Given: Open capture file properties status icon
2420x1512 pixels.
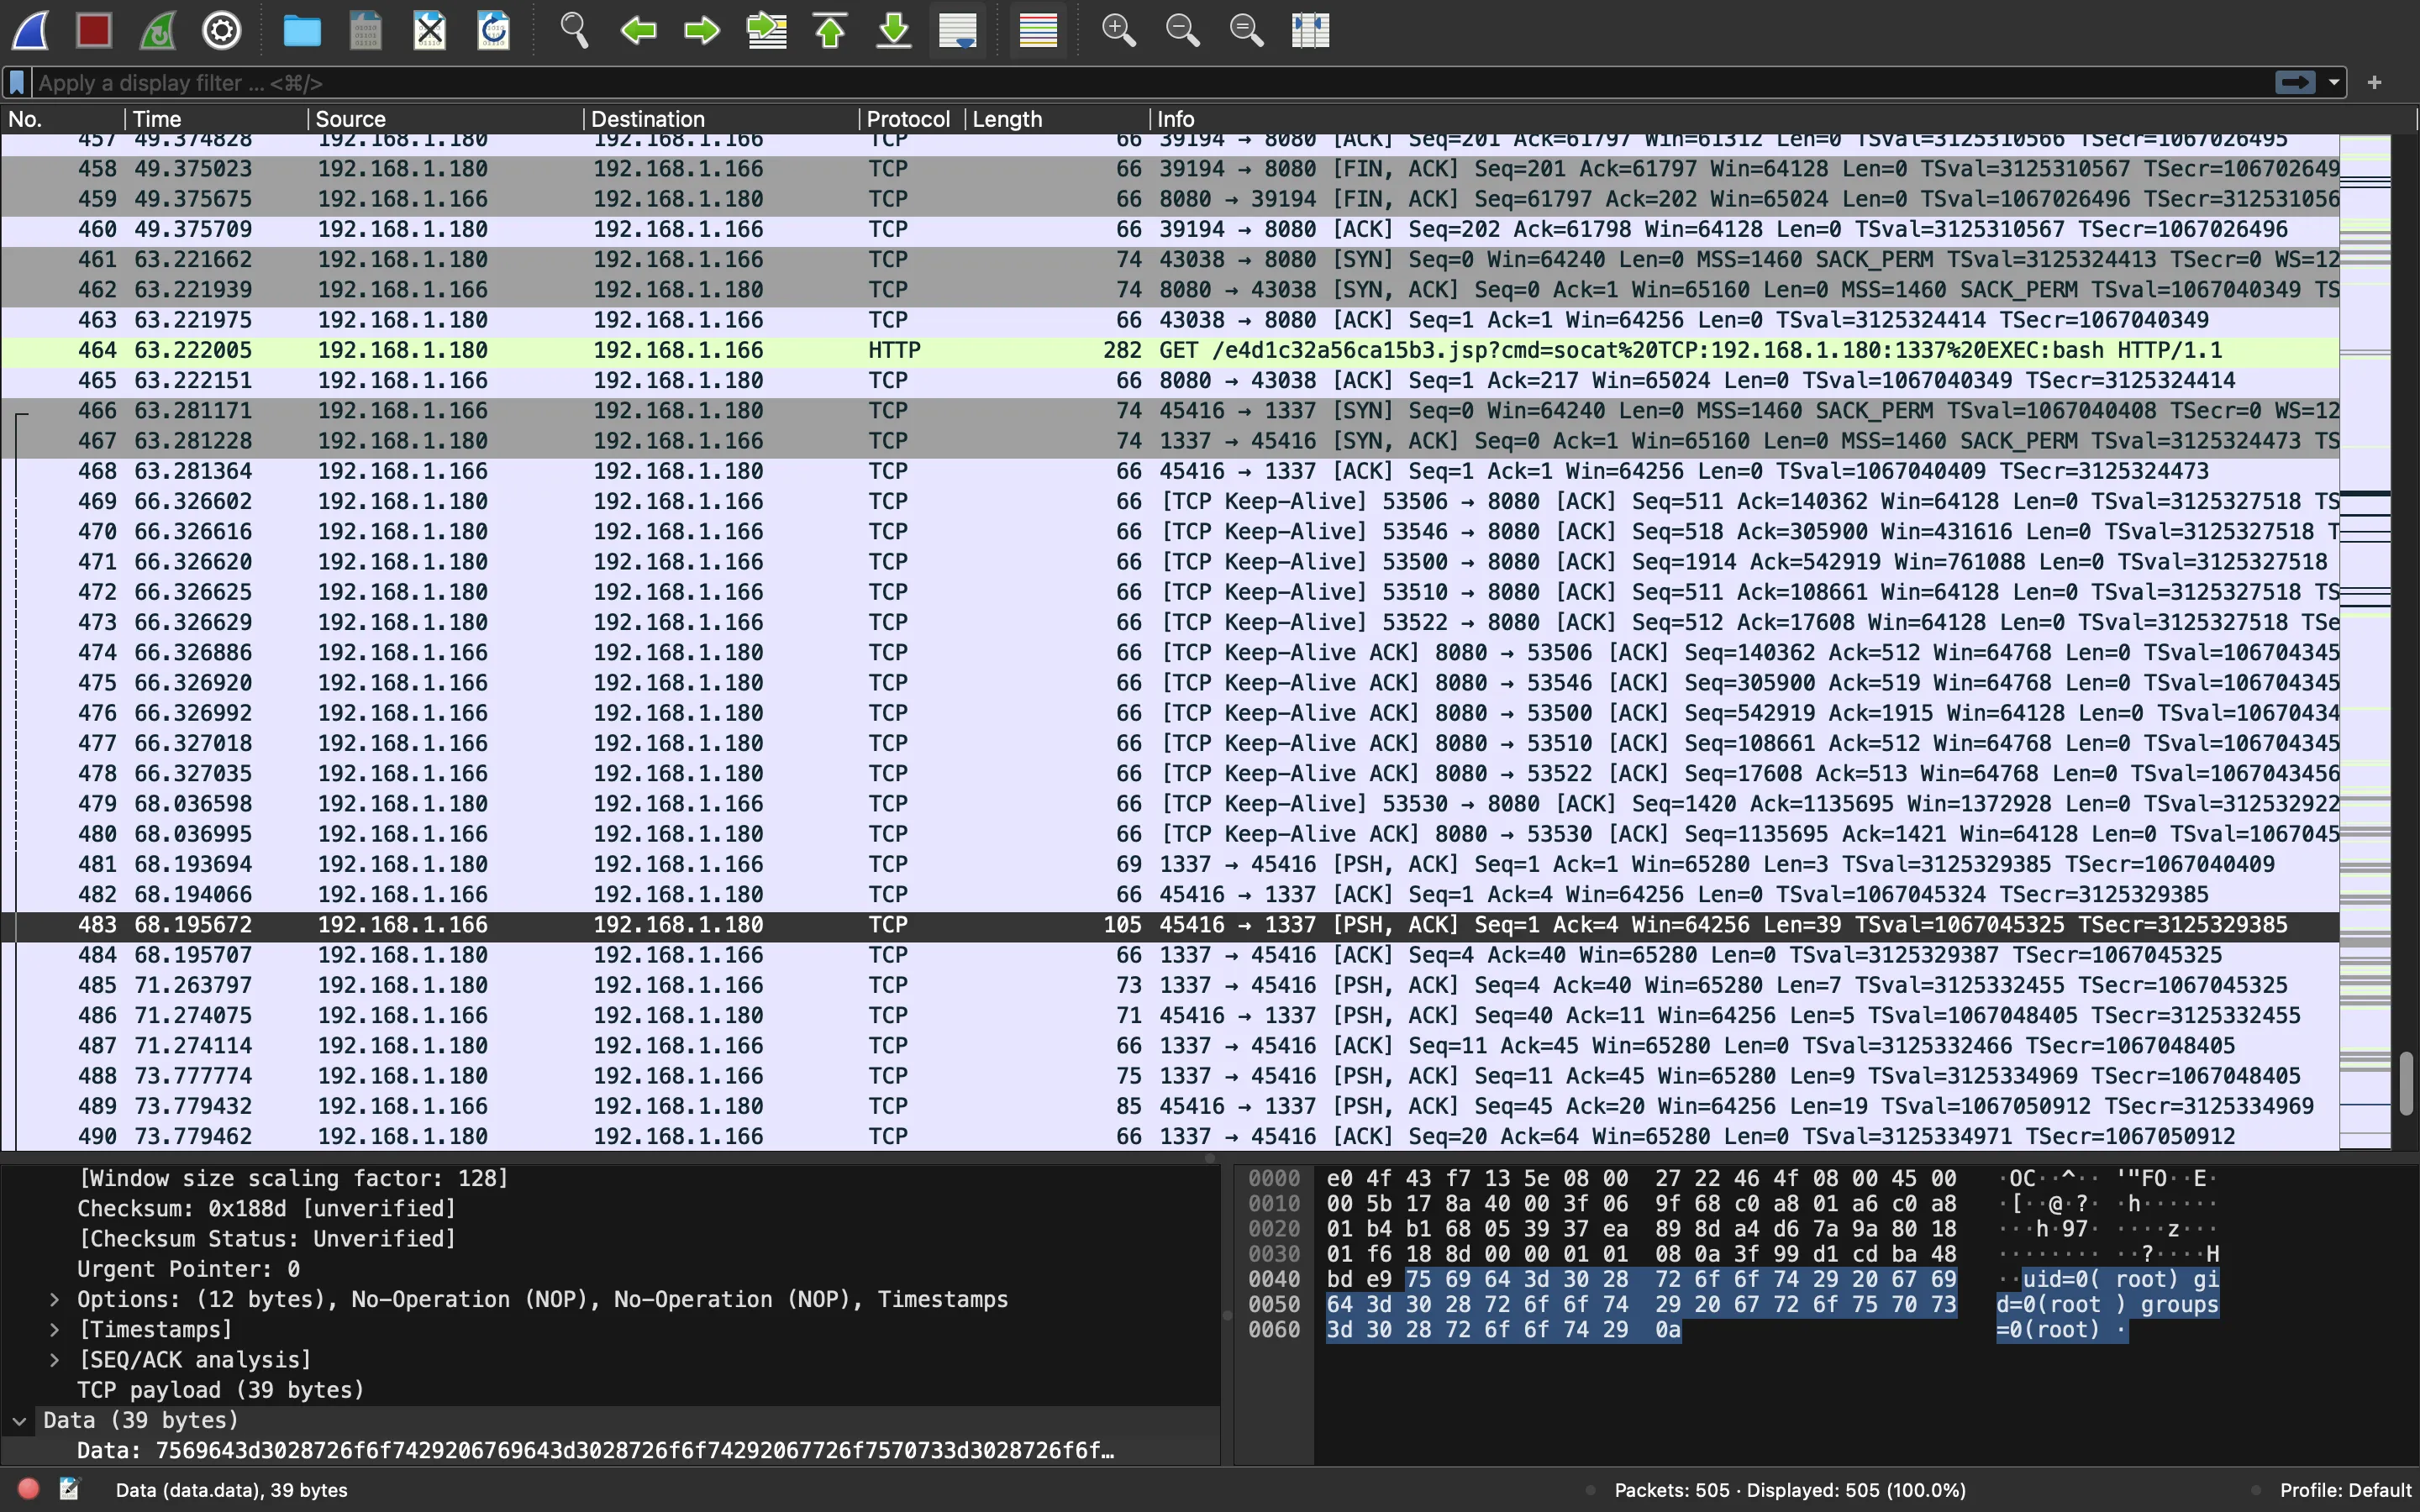Looking at the screenshot, I should [69, 1489].
